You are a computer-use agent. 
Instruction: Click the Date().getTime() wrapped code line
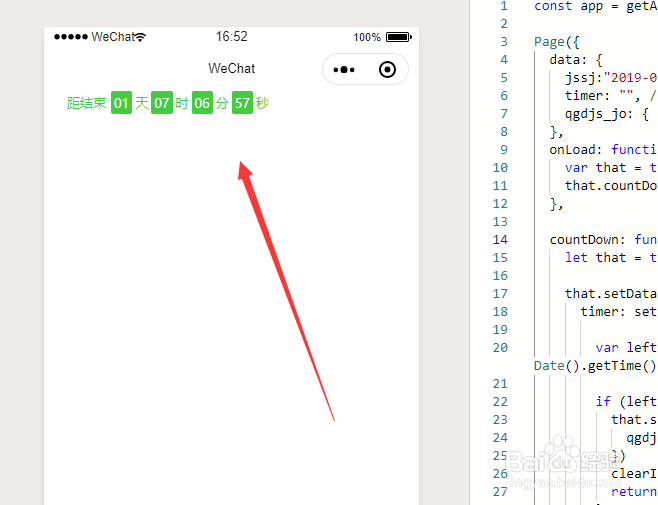(595, 366)
